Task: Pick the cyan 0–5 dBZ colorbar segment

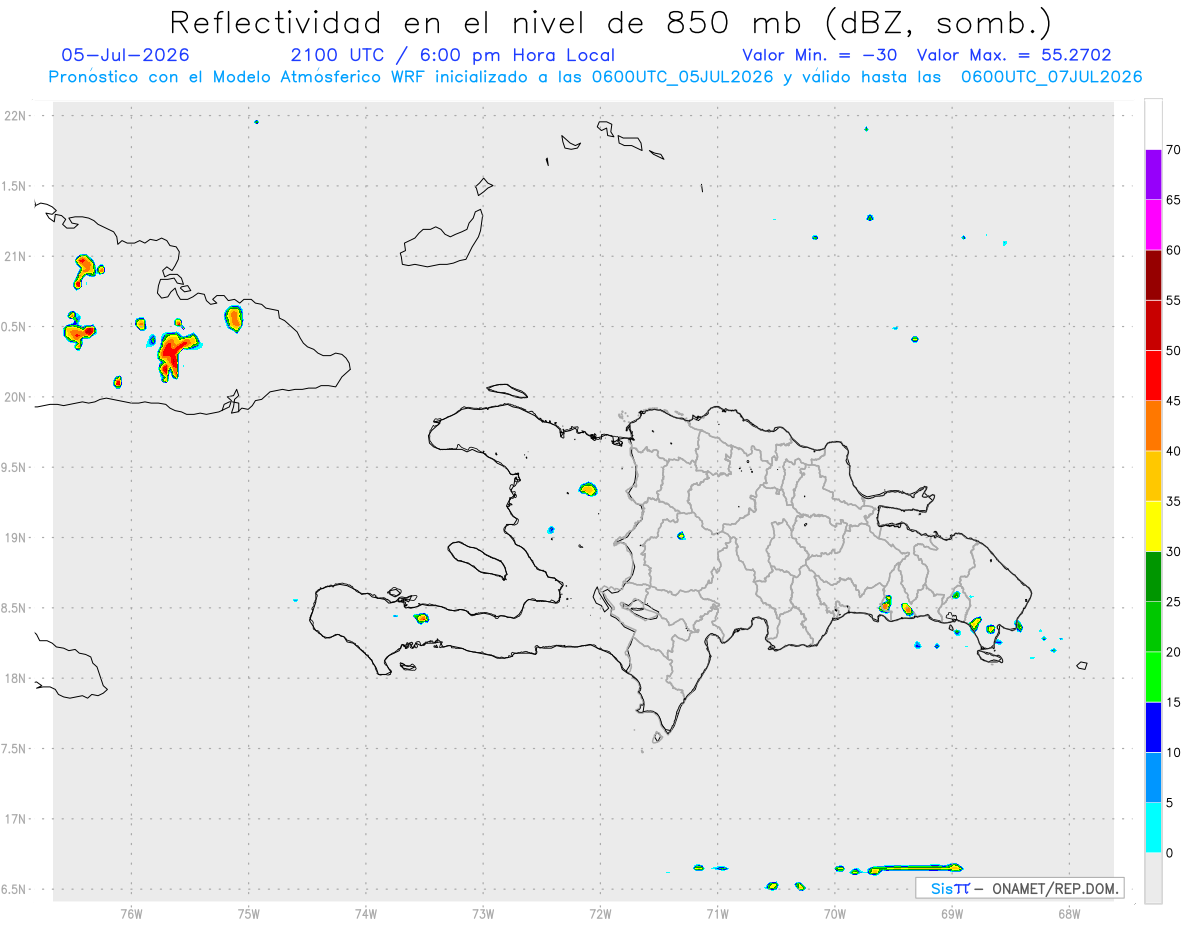Action: coord(1153,828)
